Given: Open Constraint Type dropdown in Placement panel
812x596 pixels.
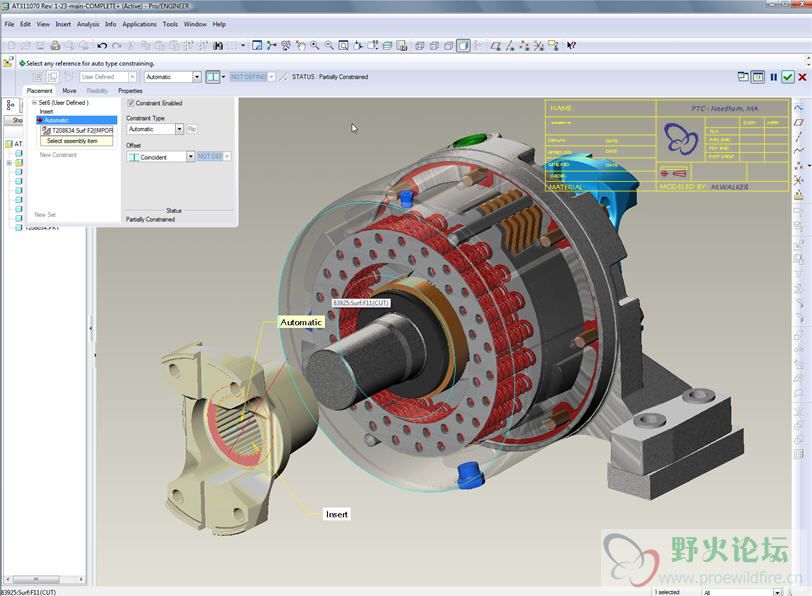Looking at the screenshot, I should pos(179,129).
